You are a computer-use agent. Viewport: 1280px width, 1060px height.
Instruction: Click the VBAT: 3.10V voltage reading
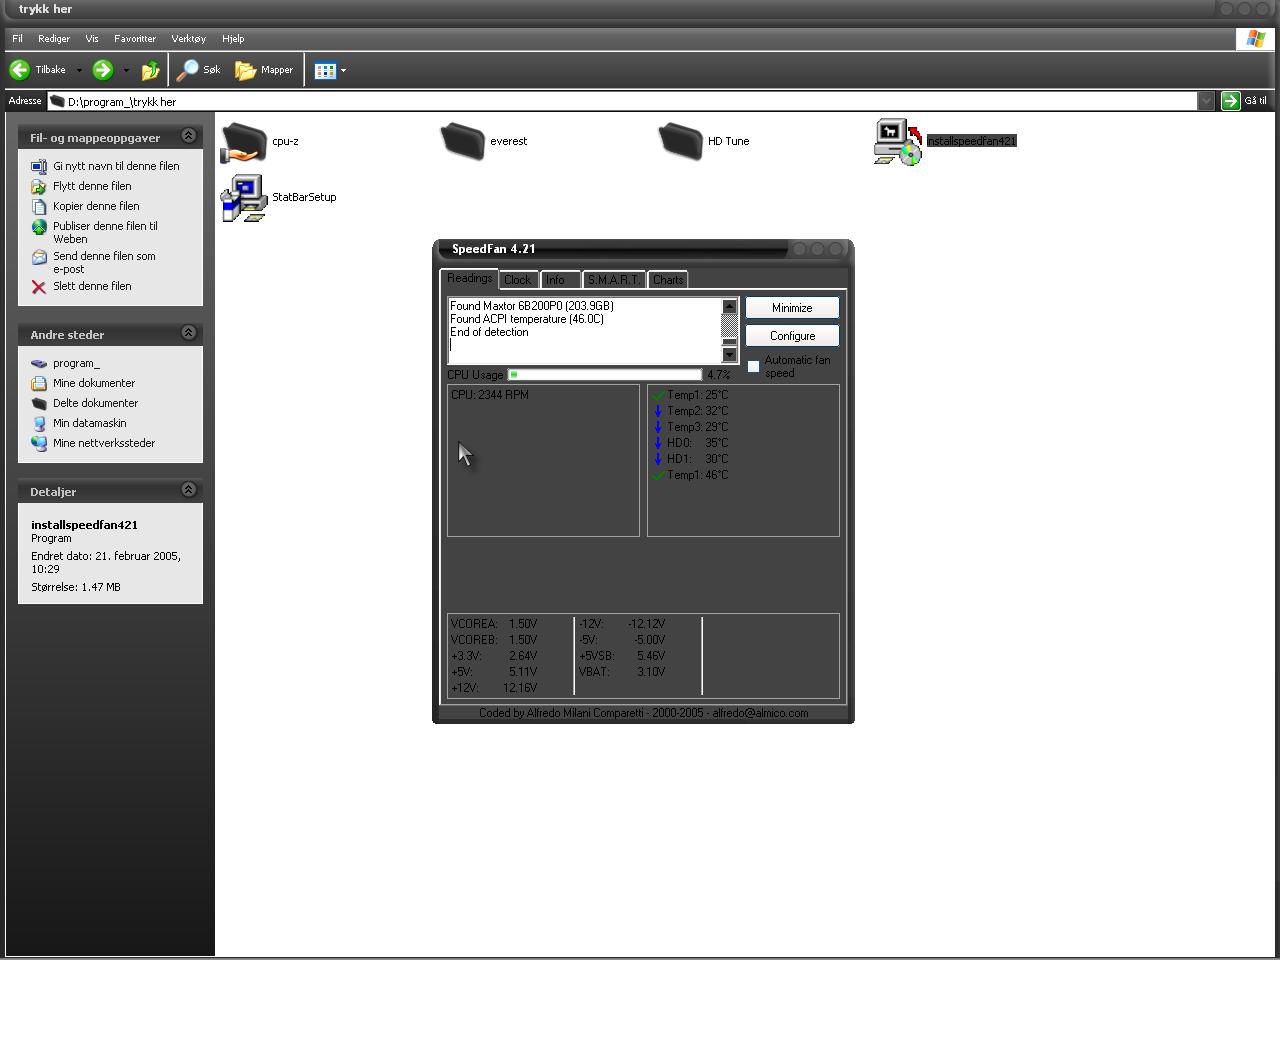pos(622,672)
